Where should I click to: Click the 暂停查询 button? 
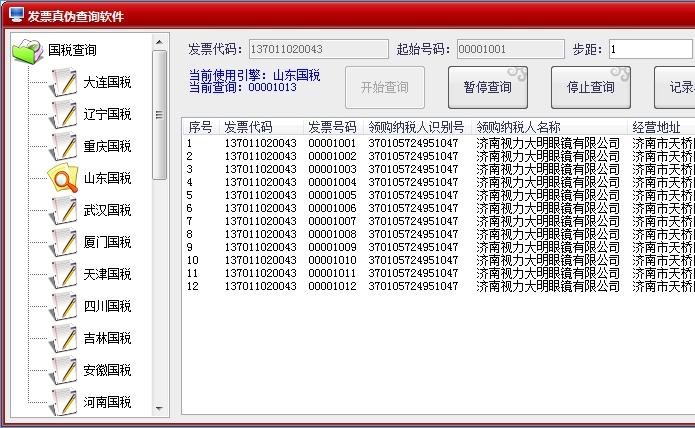(x=488, y=87)
